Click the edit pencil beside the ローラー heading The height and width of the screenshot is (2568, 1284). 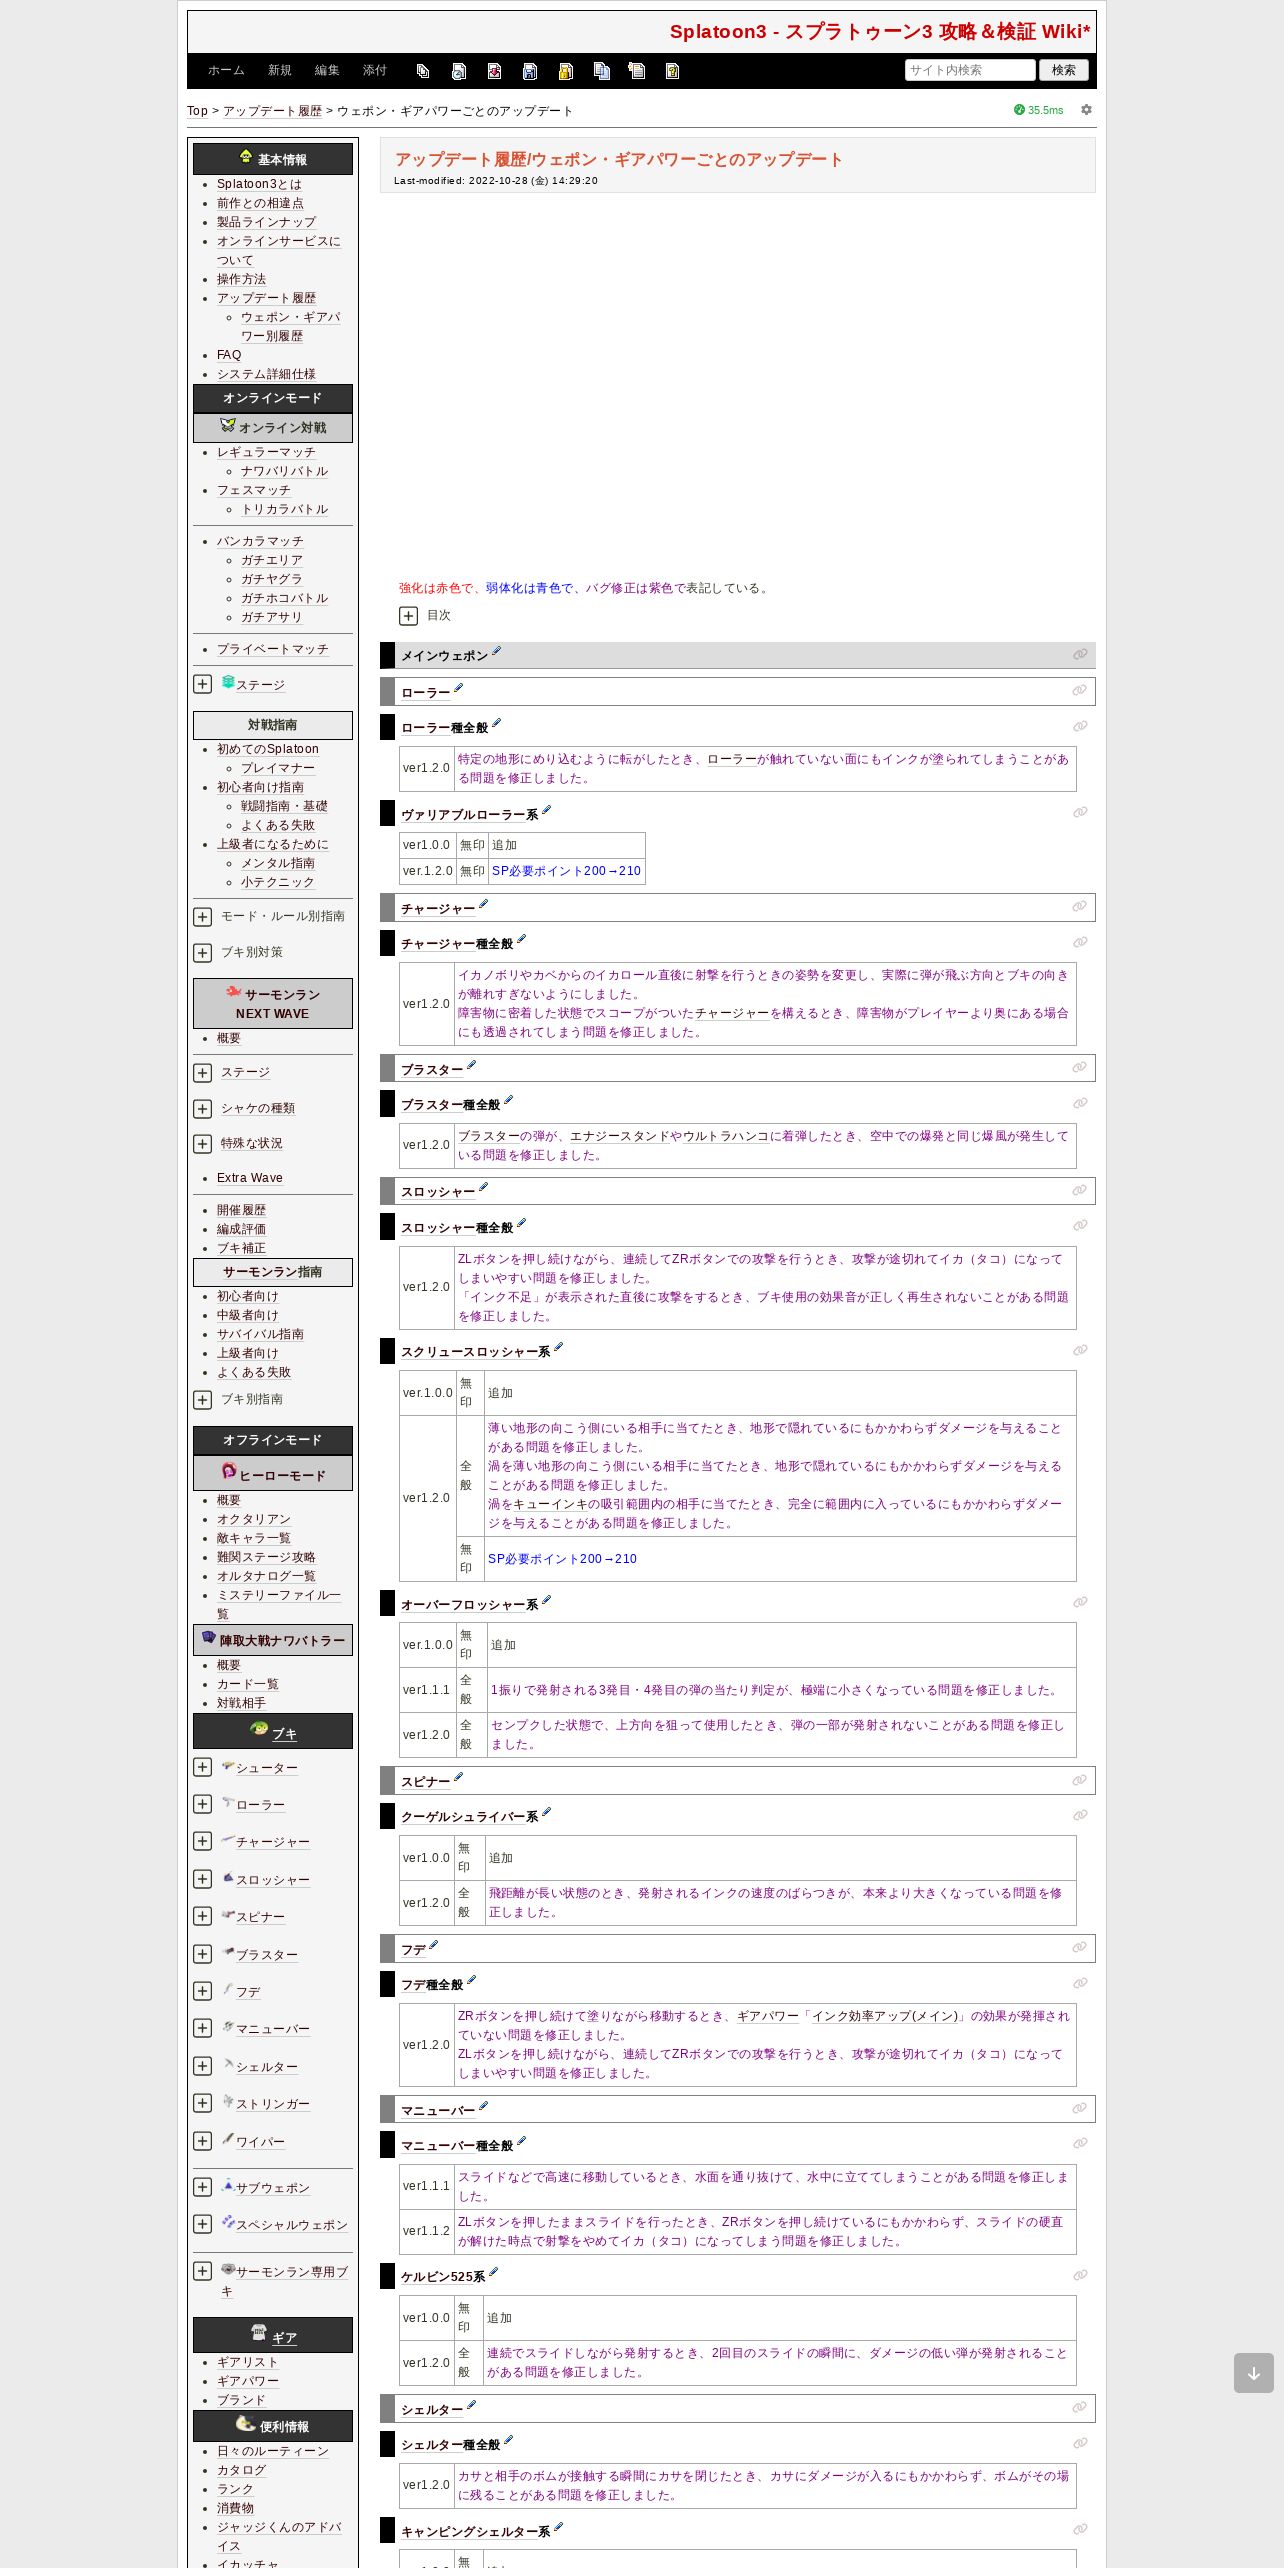(x=458, y=688)
